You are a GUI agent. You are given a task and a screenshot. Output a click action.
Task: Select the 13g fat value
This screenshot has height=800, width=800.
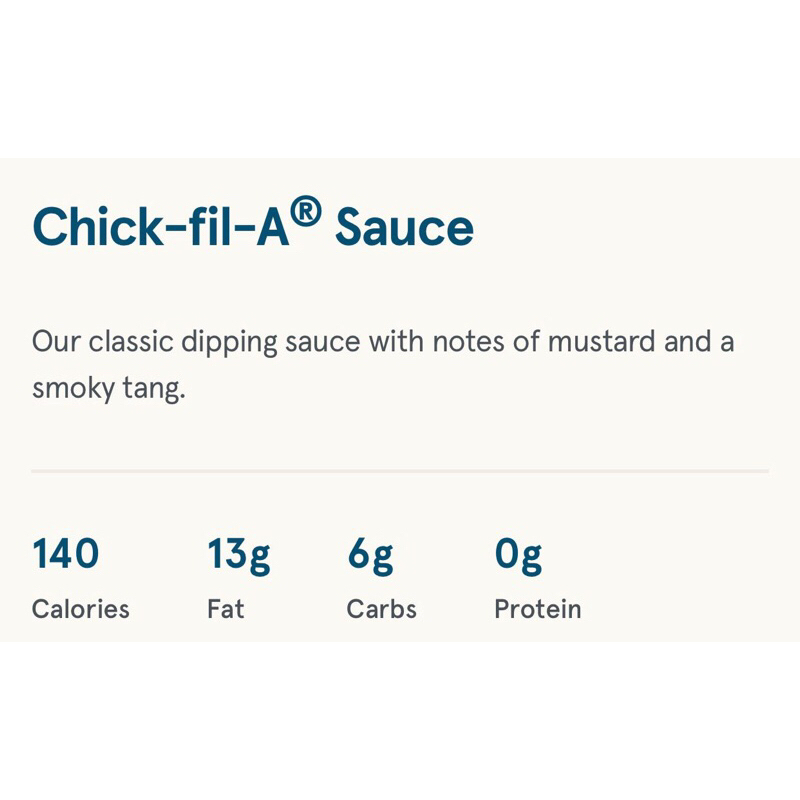pos(238,554)
